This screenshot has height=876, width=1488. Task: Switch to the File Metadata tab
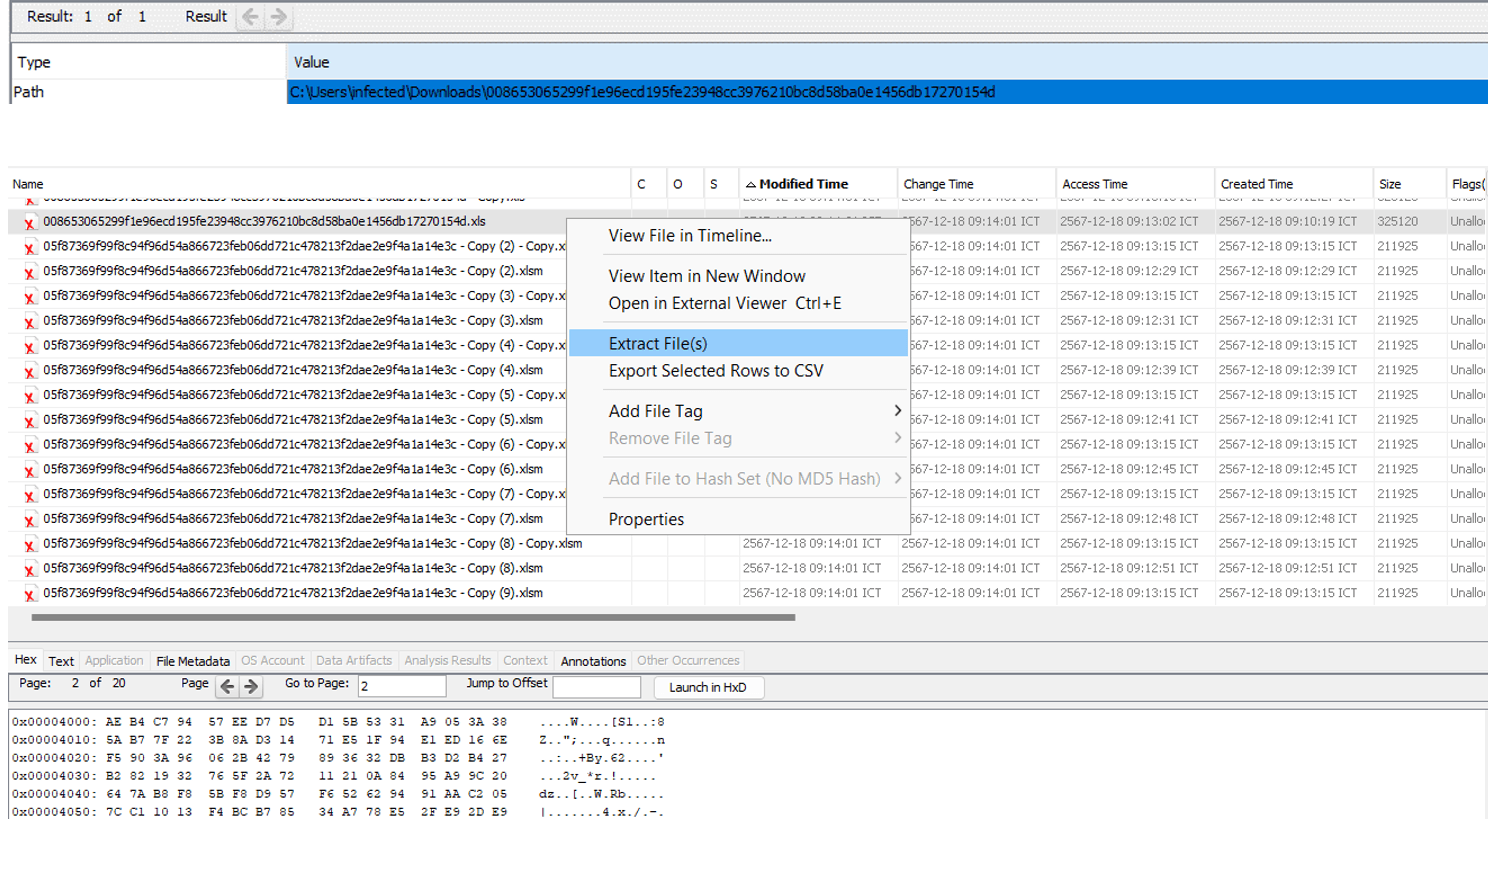pyautogui.click(x=193, y=661)
